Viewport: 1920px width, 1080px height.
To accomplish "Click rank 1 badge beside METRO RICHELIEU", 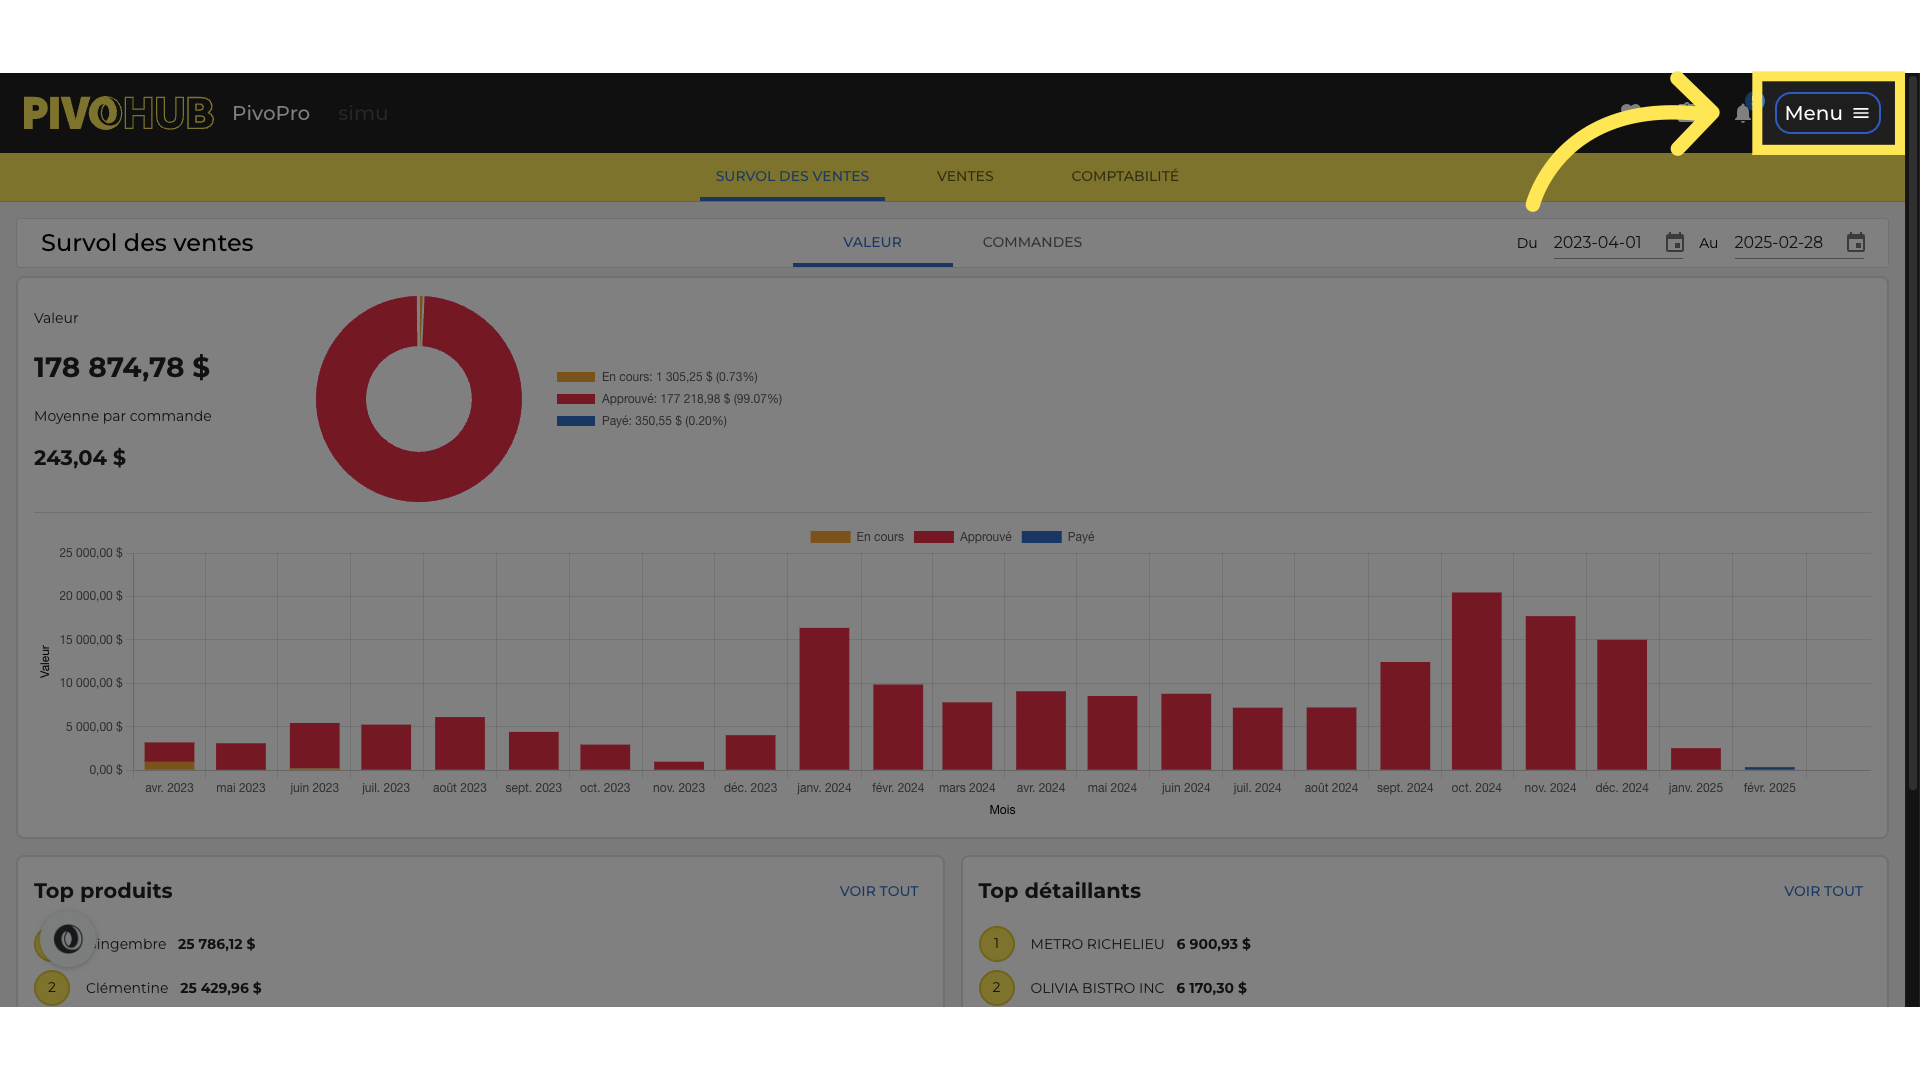I will click(996, 944).
